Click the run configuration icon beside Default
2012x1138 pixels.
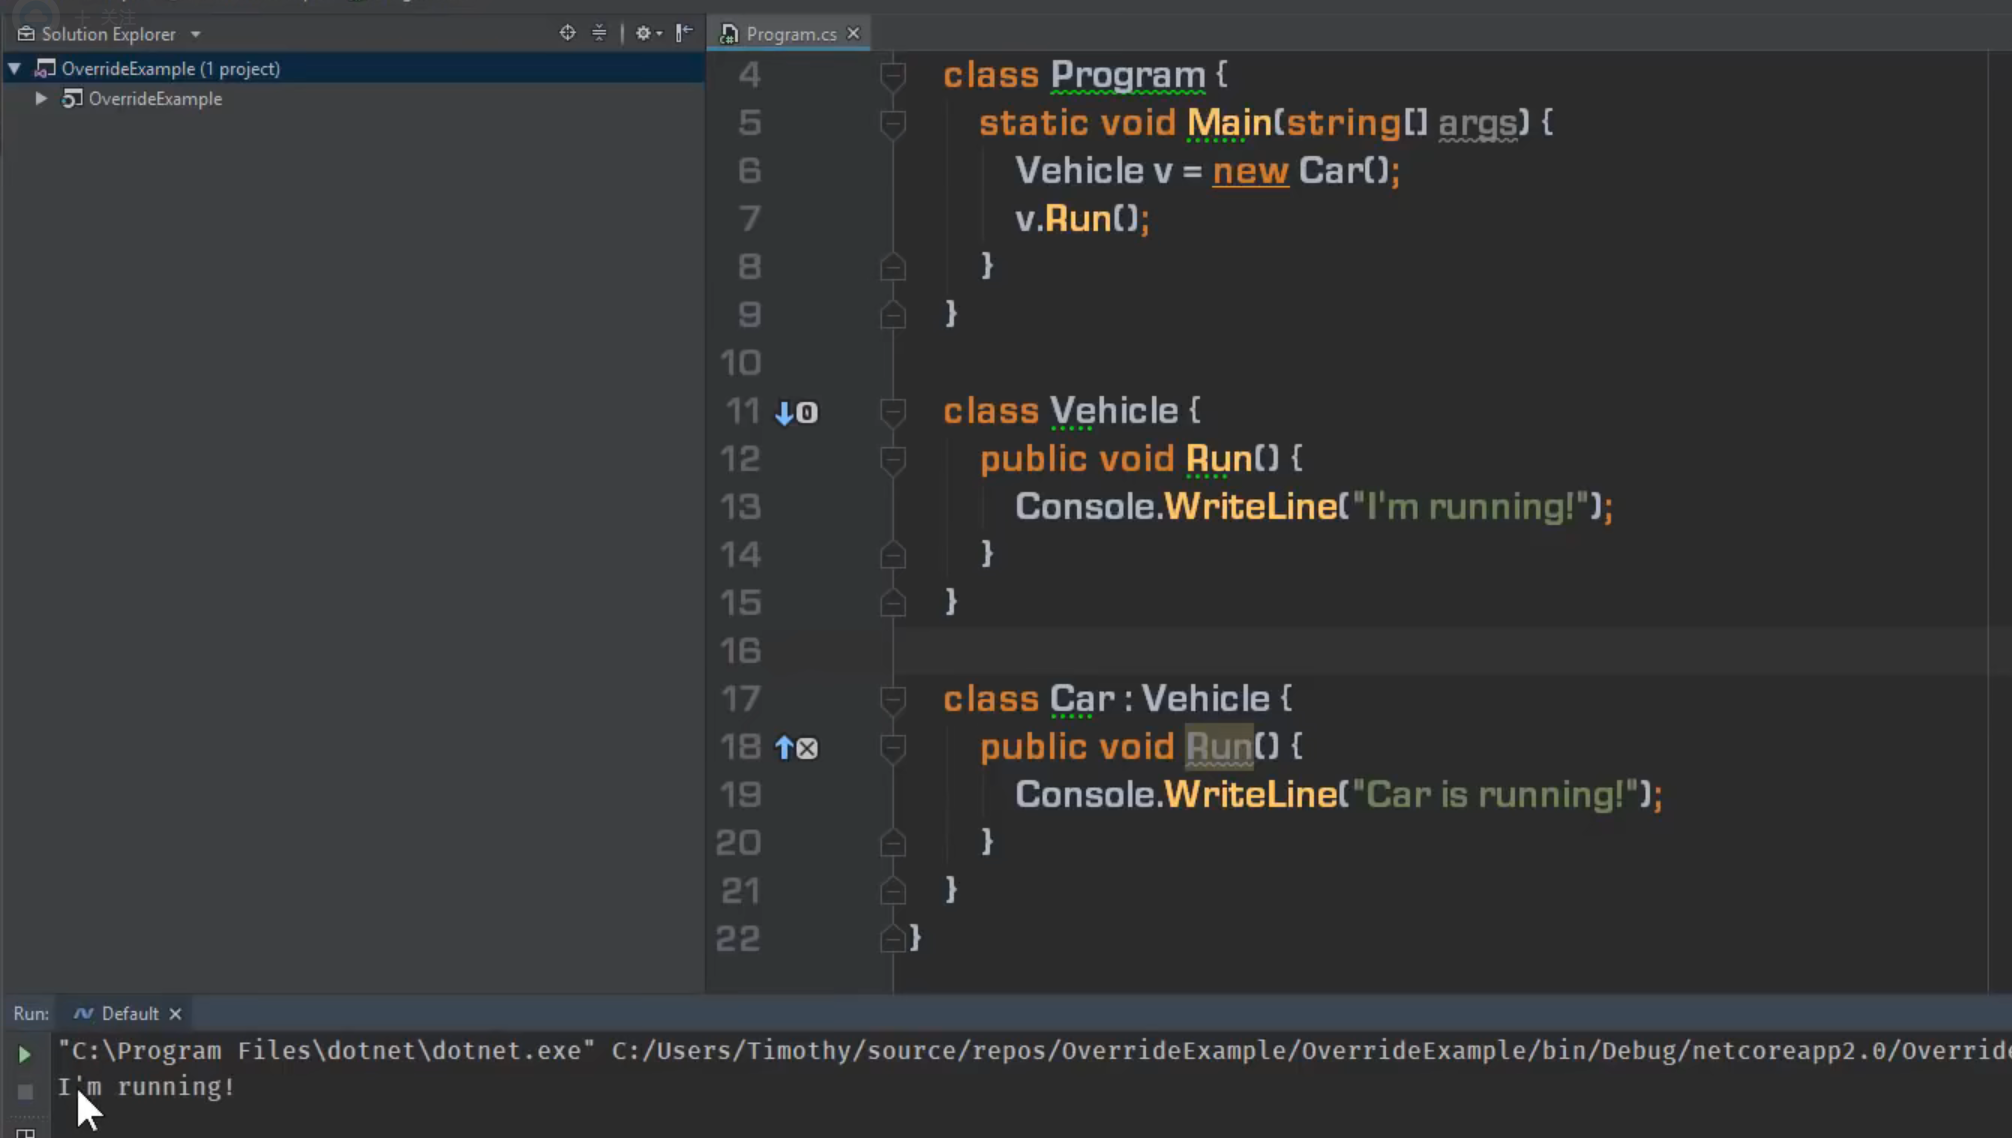pyautogui.click(x=84, y=1014)
